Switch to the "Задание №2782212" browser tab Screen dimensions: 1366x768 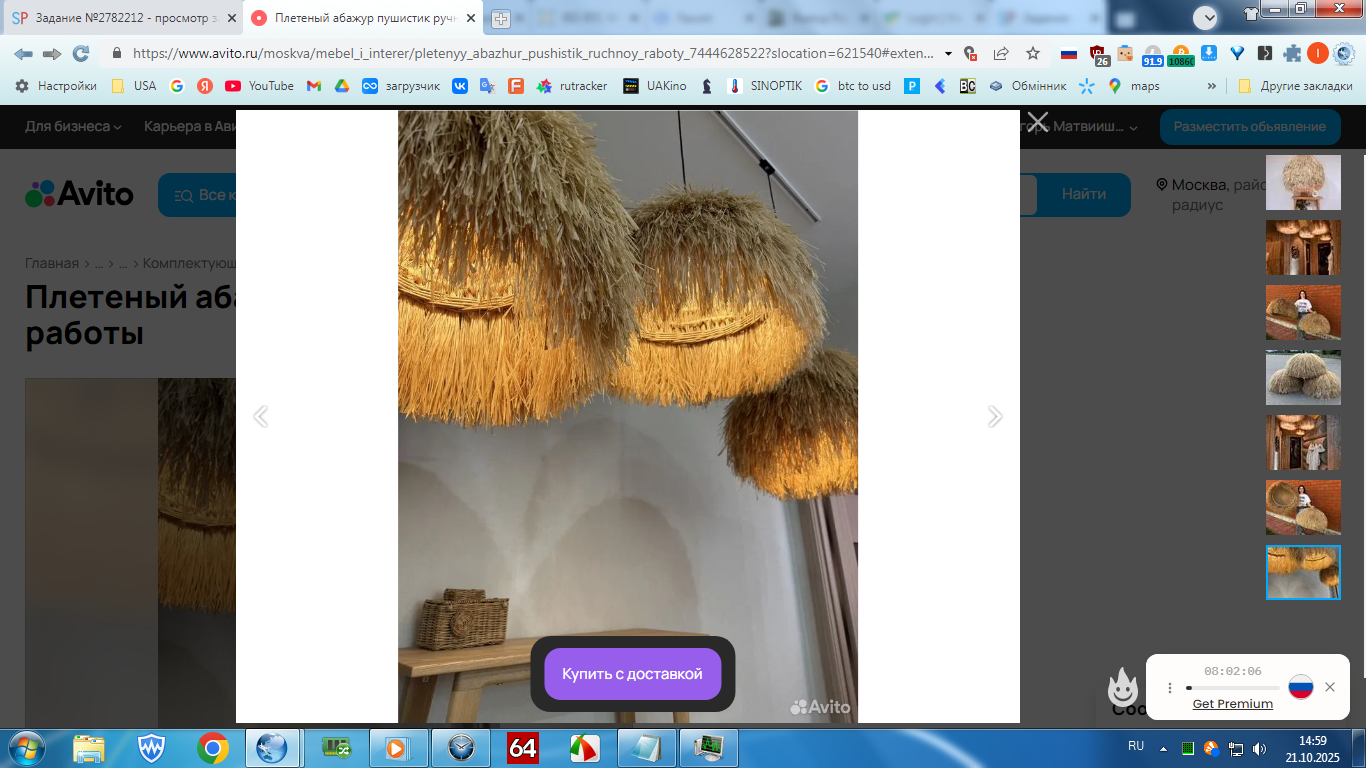(124, 18)
